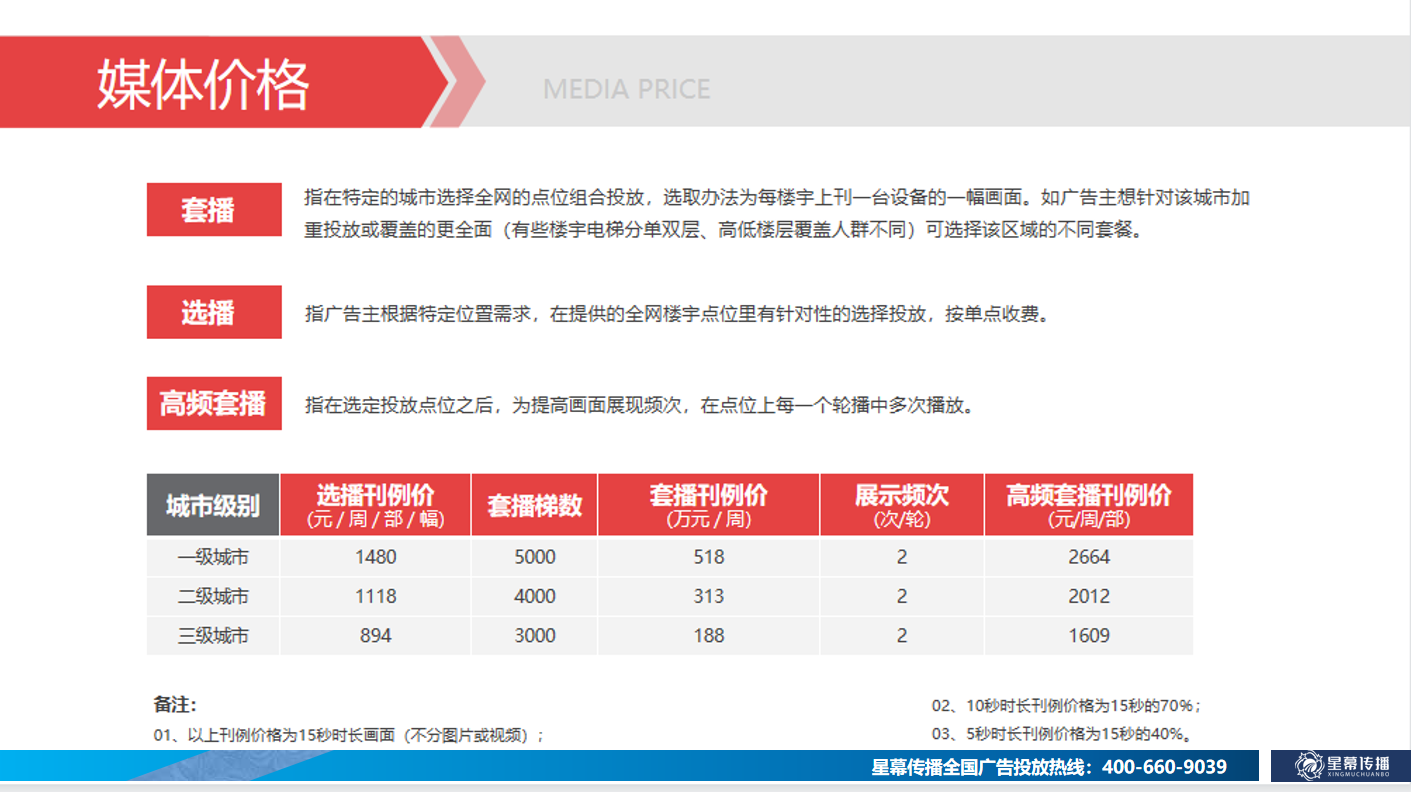
Task: Click the cell value 2664
Action: point(1089,557)
